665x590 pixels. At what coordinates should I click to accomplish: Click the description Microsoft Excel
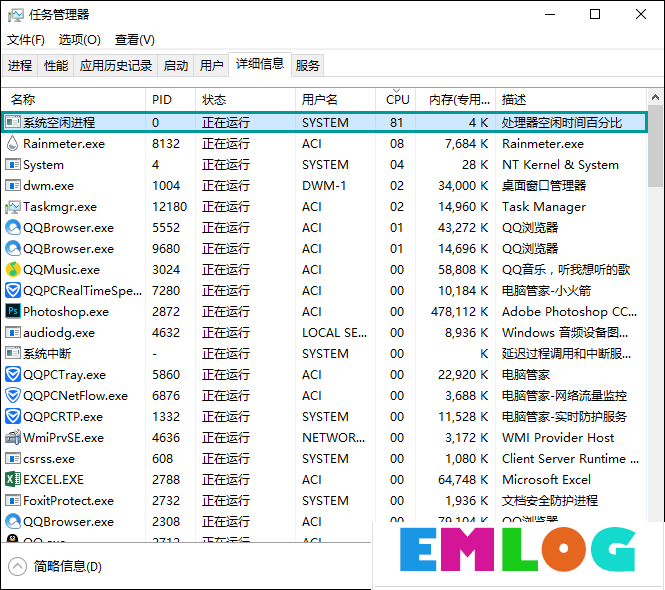[x=546, y=479]
